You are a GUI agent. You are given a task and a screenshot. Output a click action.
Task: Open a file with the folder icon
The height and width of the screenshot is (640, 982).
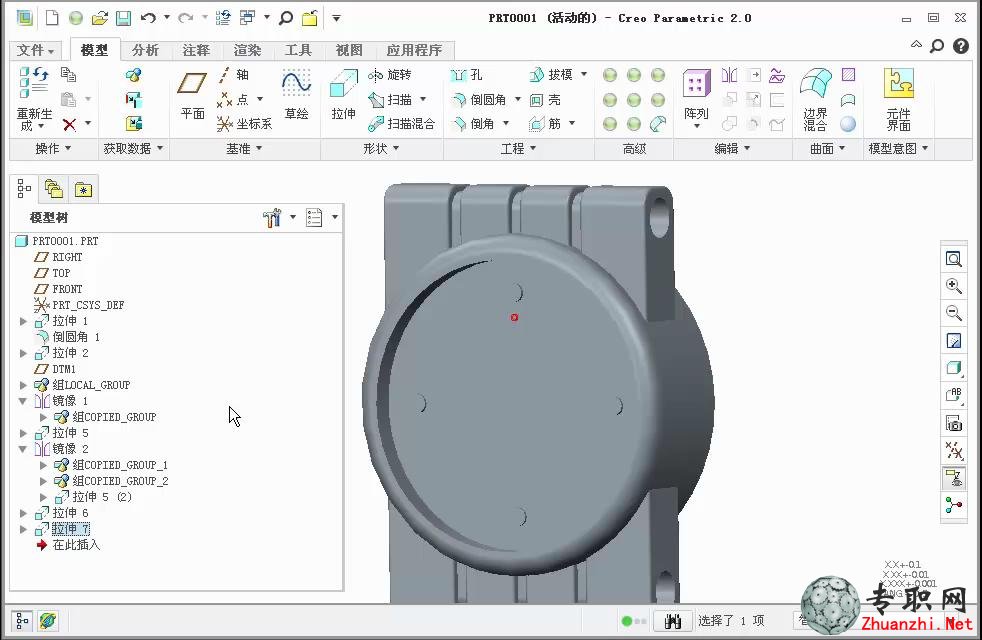pos(100,18)
